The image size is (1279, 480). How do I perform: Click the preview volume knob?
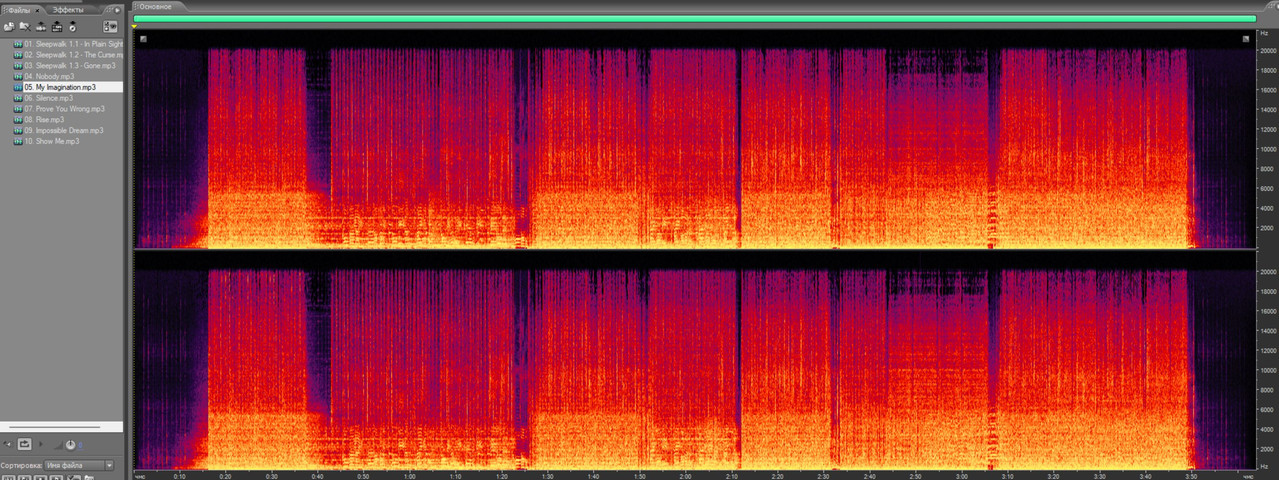click(x=70, y=444)
